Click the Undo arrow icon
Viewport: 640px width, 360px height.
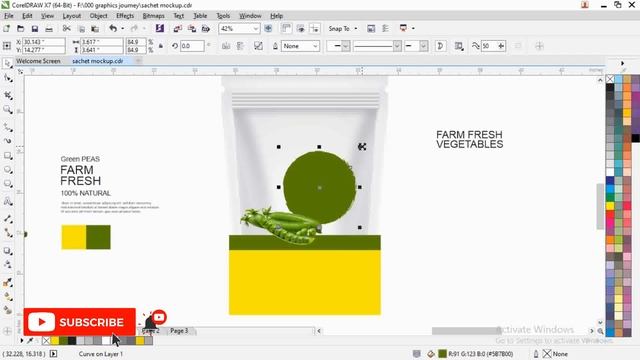113,29
